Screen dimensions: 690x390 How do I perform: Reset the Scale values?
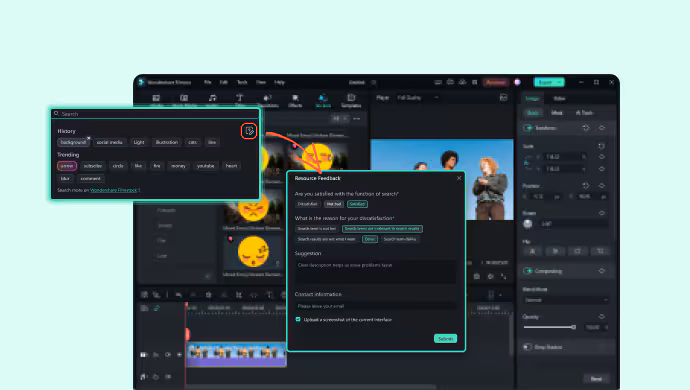(602, 146)
